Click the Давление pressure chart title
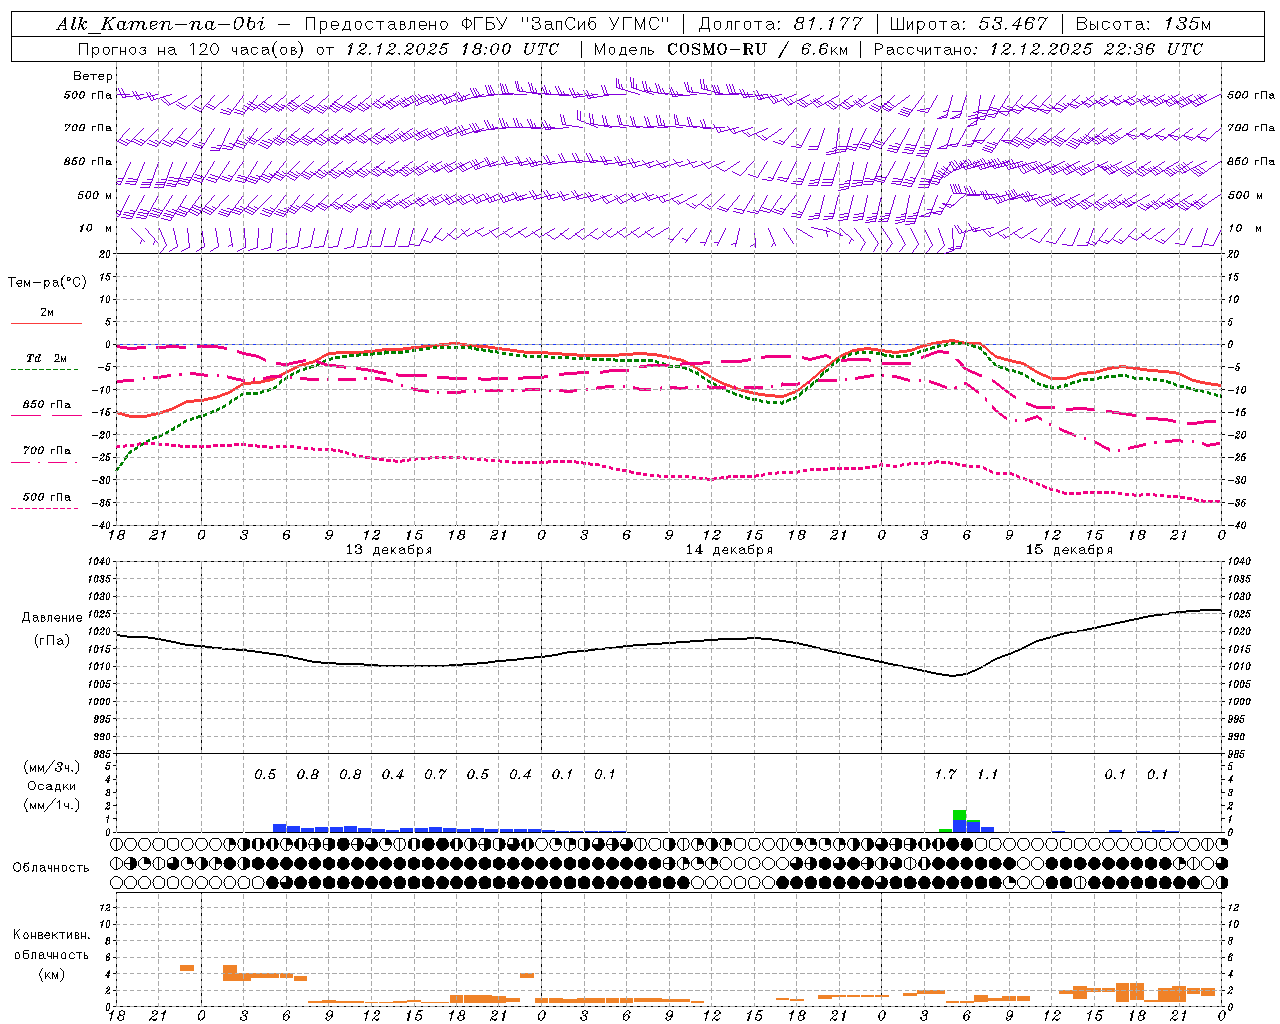Viewport: 1280px width, 1024px height. pos(52,618)
